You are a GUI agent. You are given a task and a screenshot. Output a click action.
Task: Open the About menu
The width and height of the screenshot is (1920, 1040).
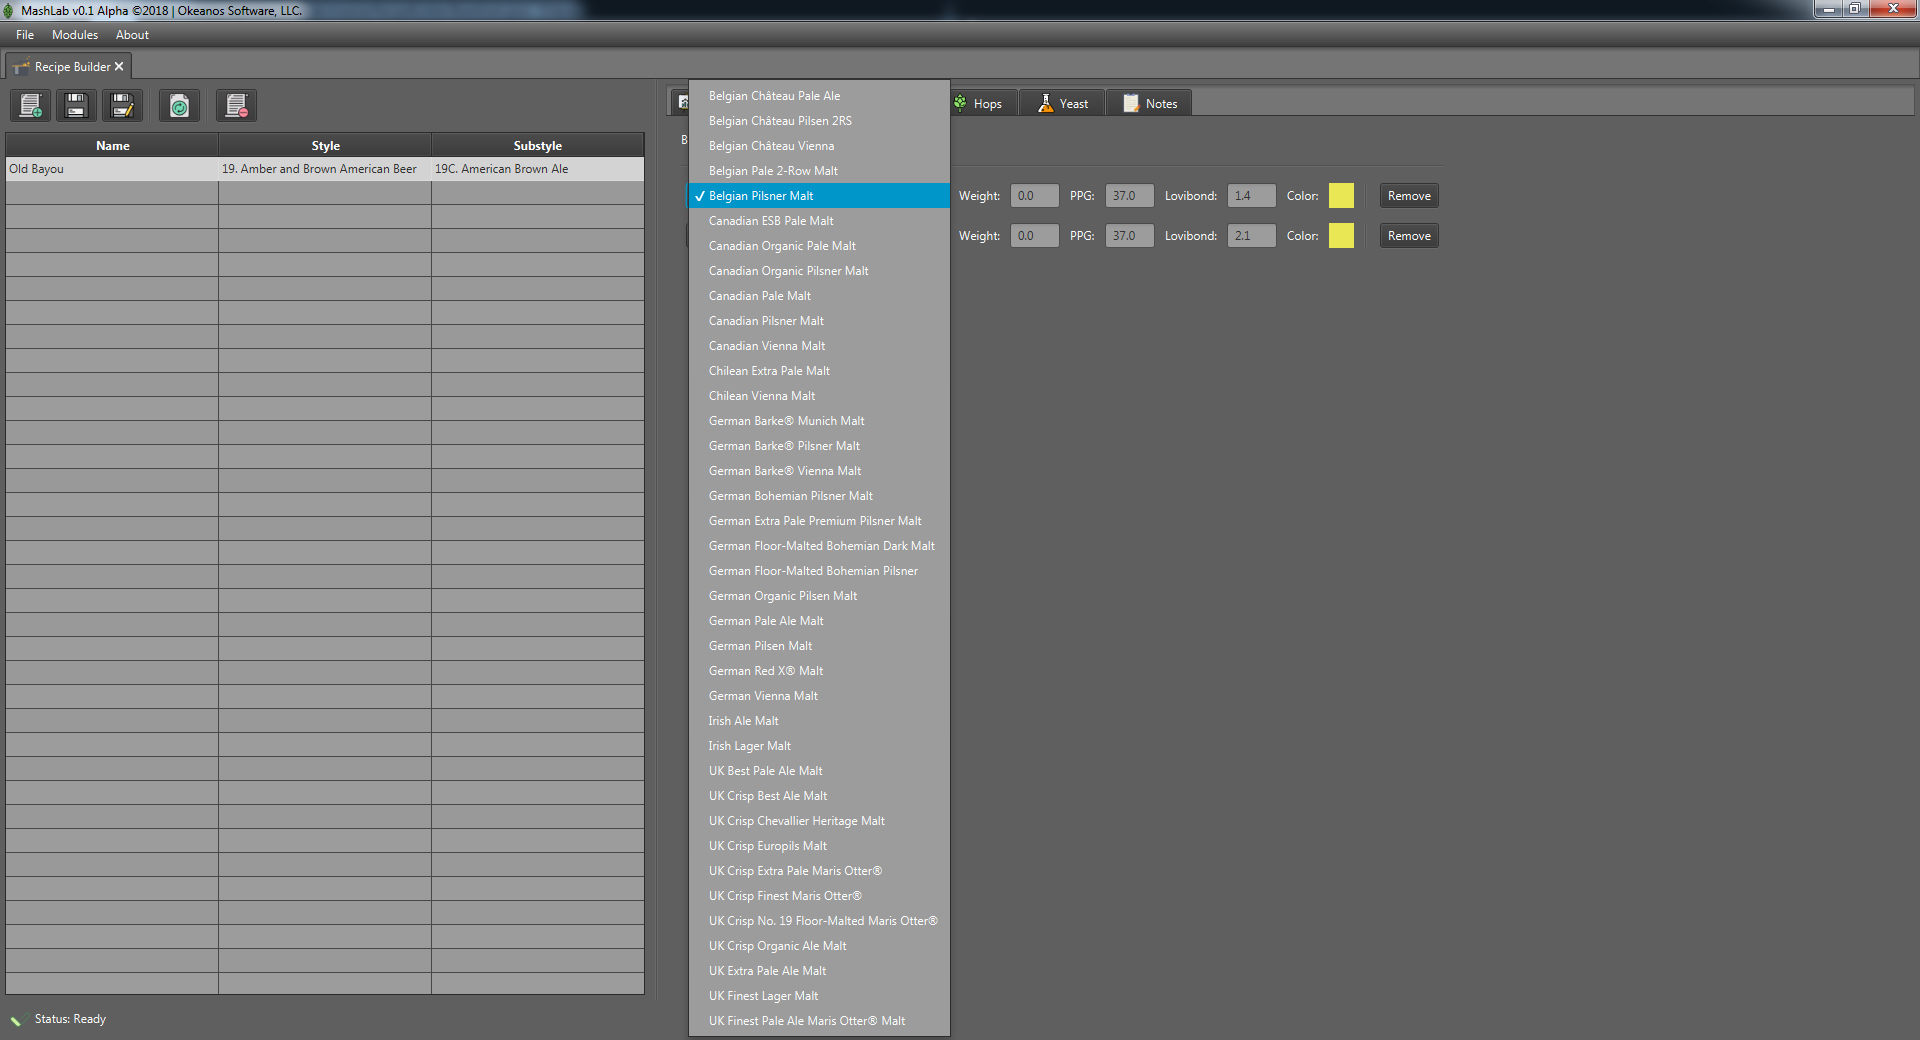coord(132,35)
